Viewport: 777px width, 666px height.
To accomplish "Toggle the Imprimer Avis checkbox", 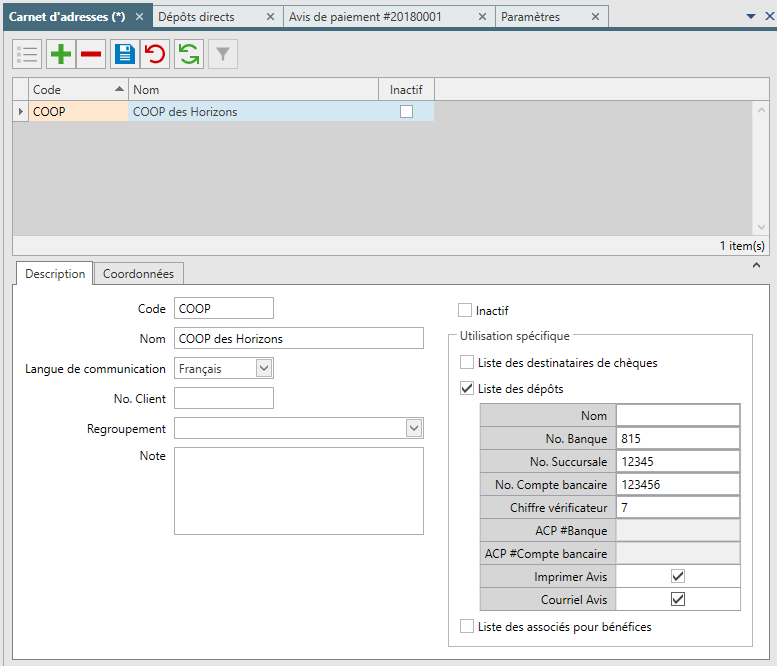I will 678,576.
